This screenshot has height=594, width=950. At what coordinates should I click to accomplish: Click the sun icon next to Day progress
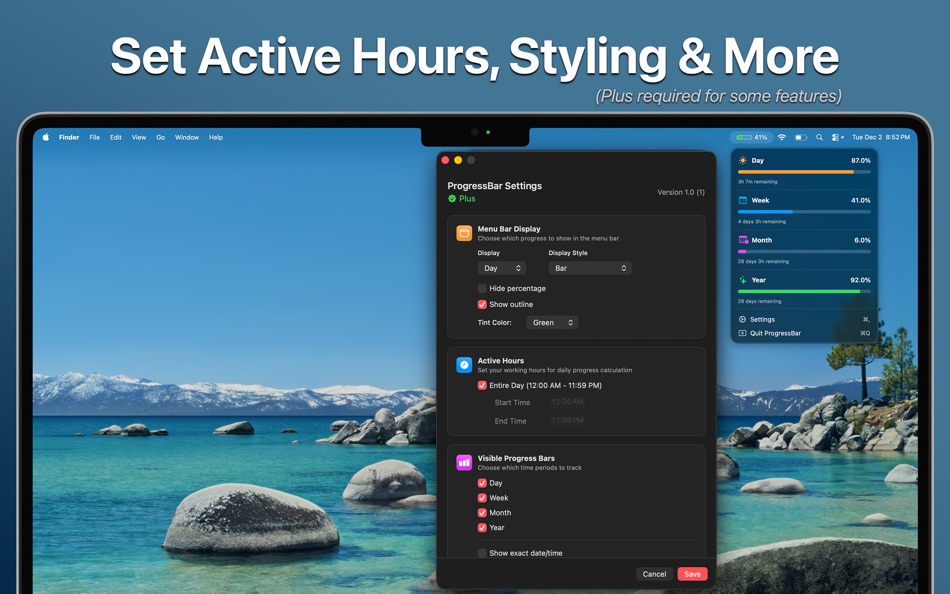[742, 160]
